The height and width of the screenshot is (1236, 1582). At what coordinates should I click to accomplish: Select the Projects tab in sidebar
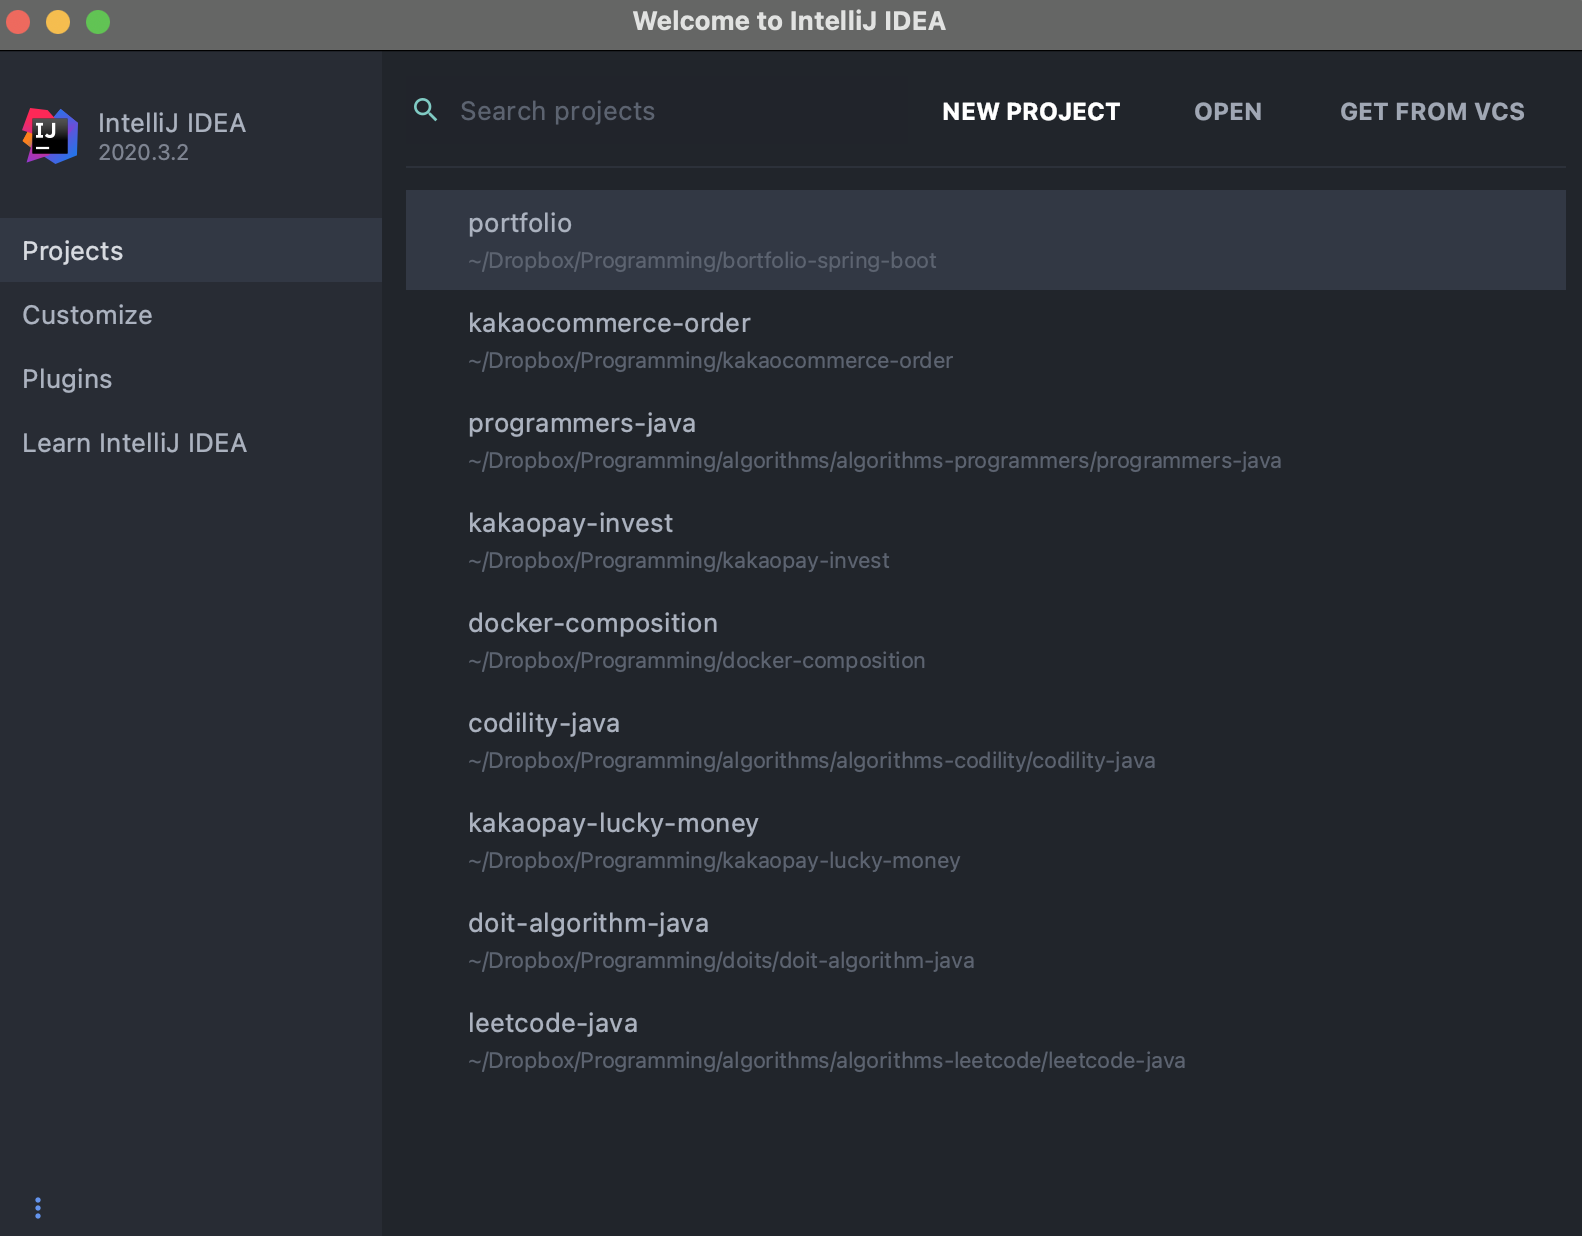[191, 250]
